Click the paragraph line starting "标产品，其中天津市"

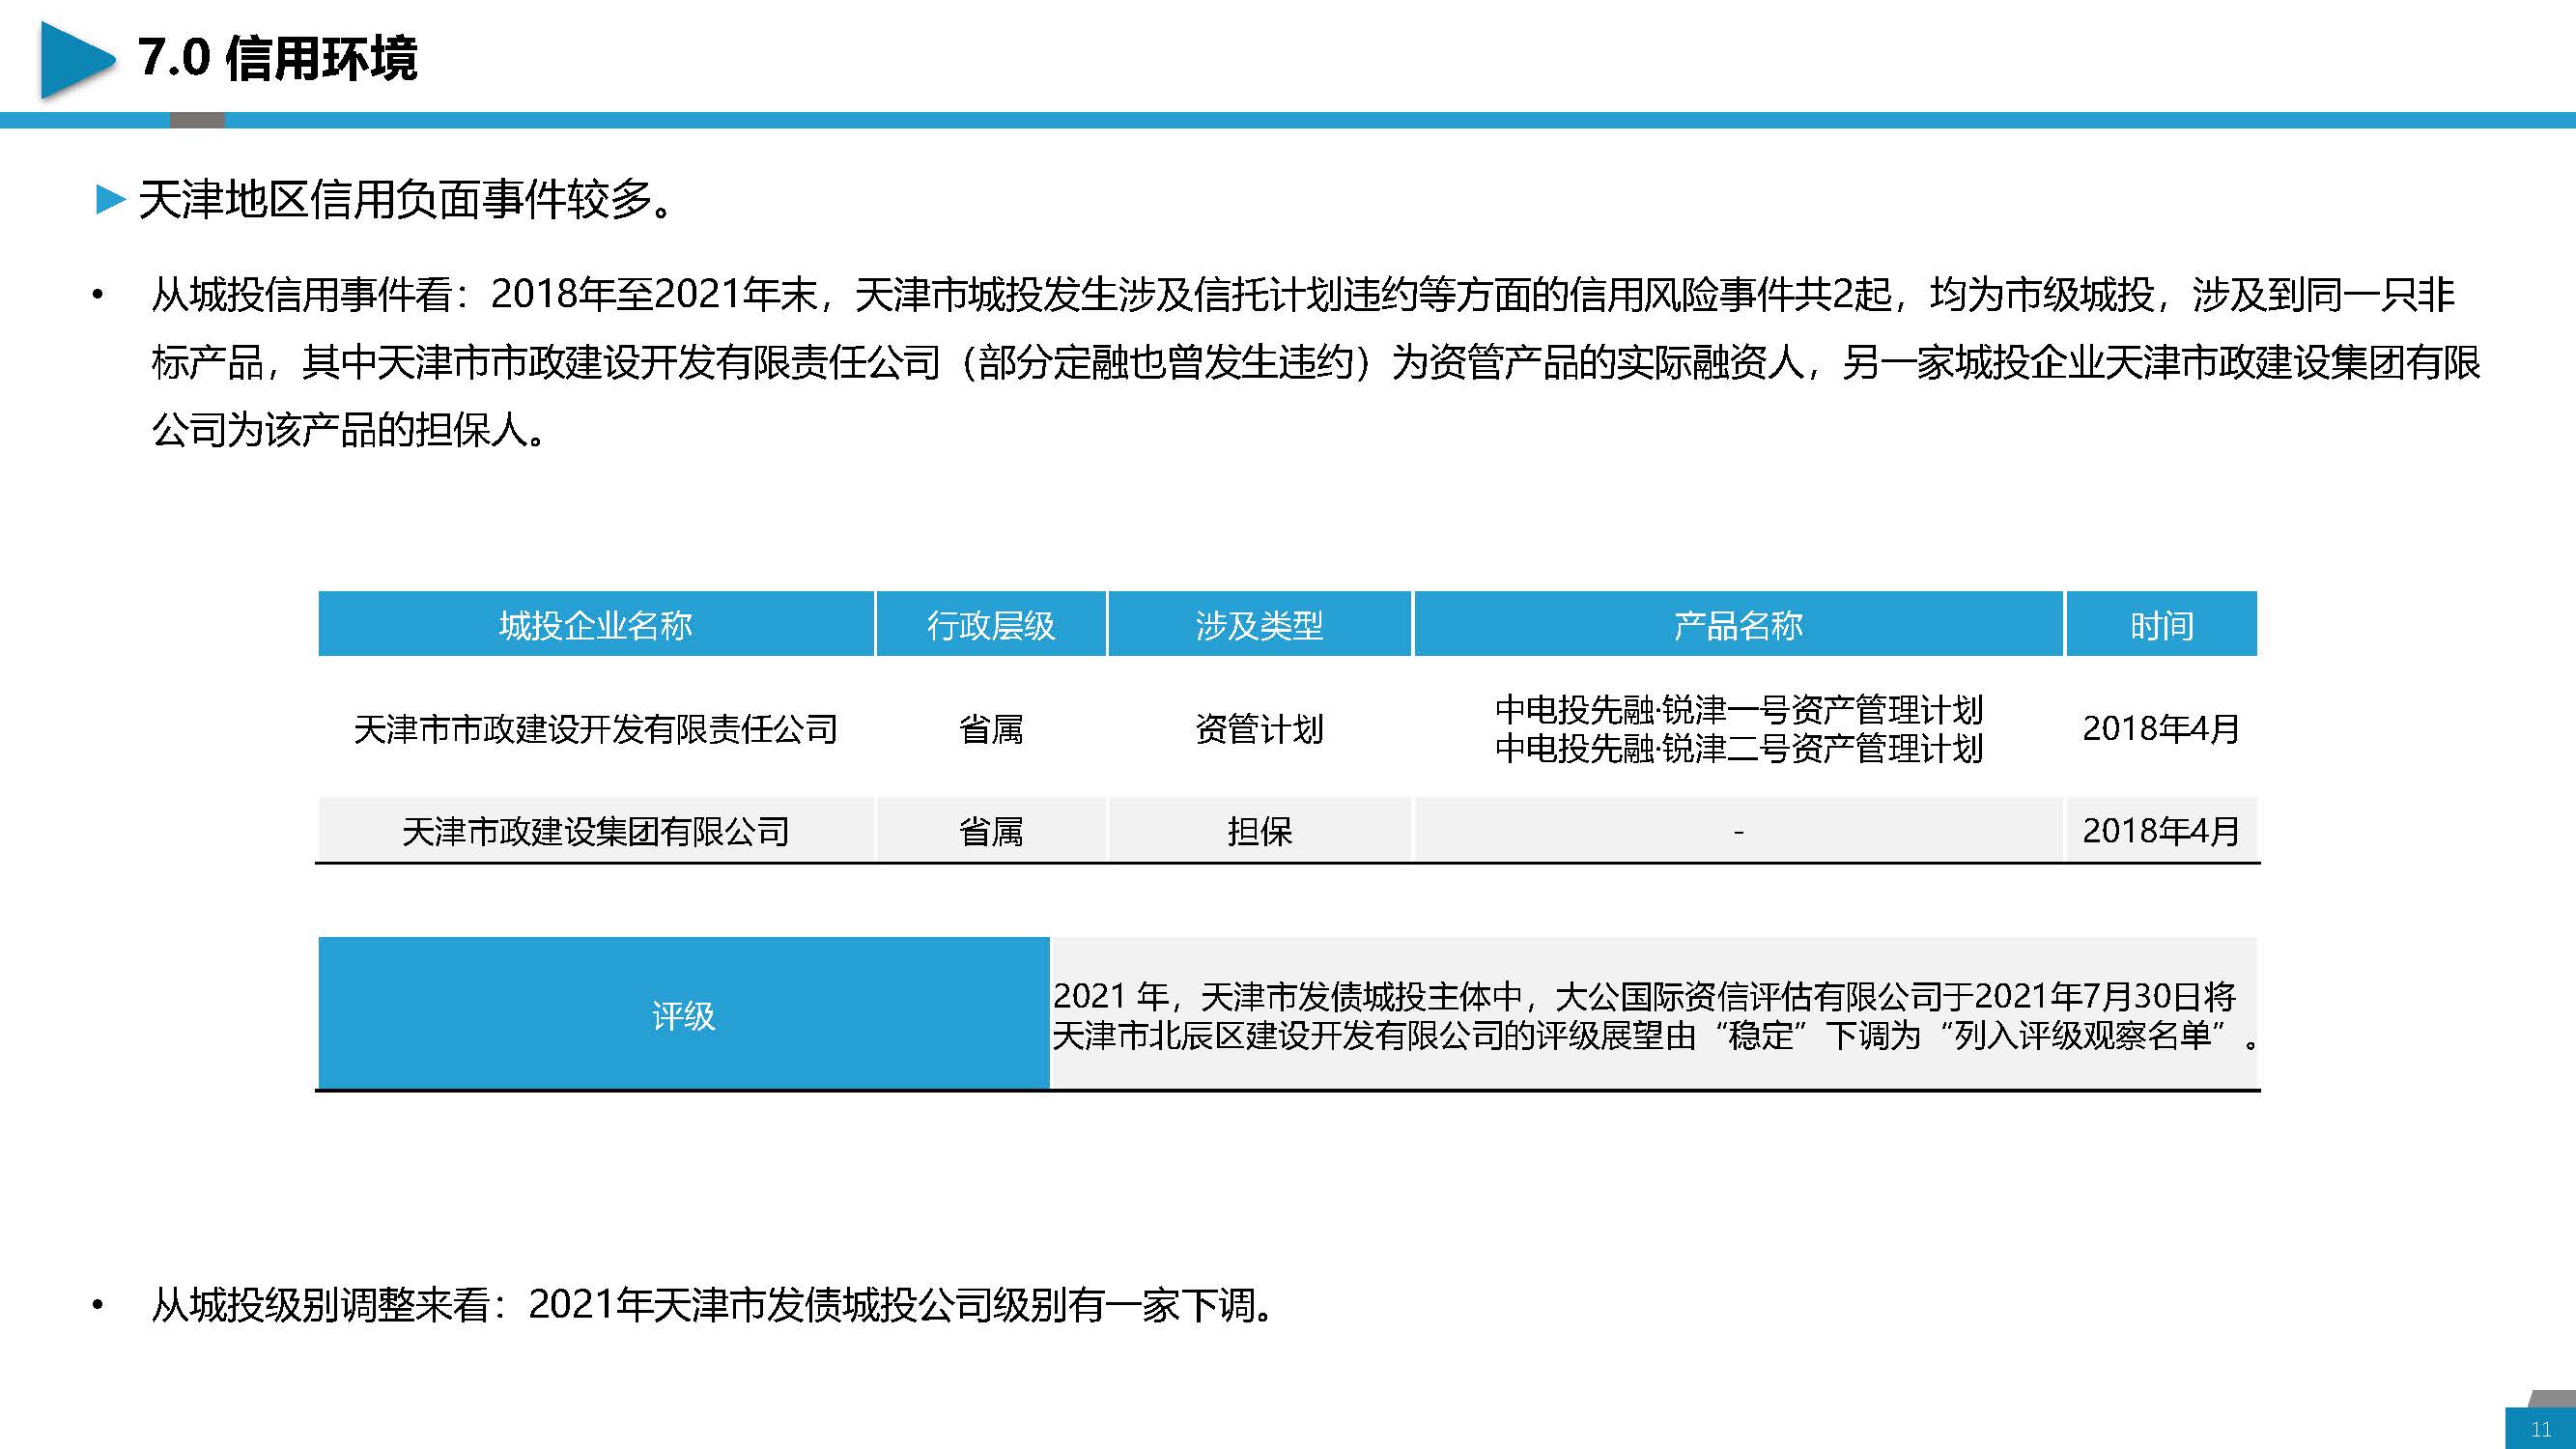[1316, 362]
